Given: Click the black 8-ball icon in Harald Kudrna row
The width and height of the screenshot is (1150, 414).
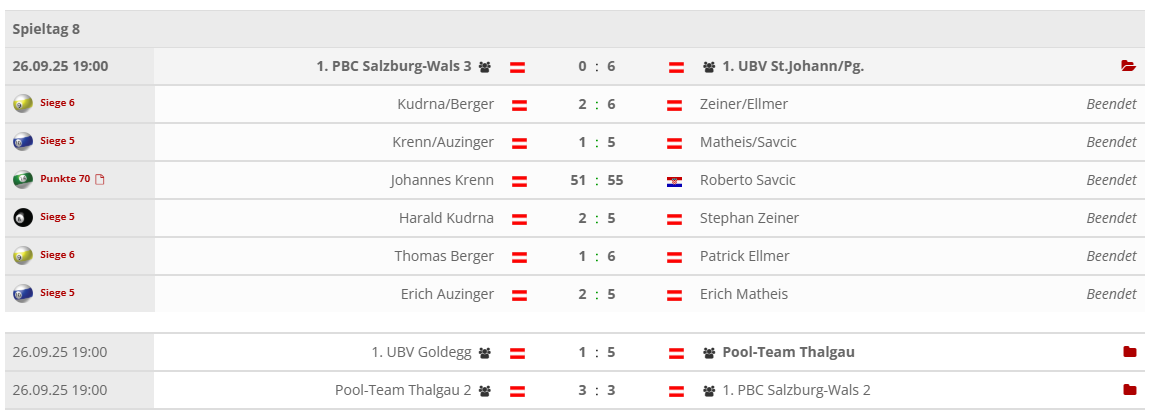Looking at the screenshot, I should [22, 218].
